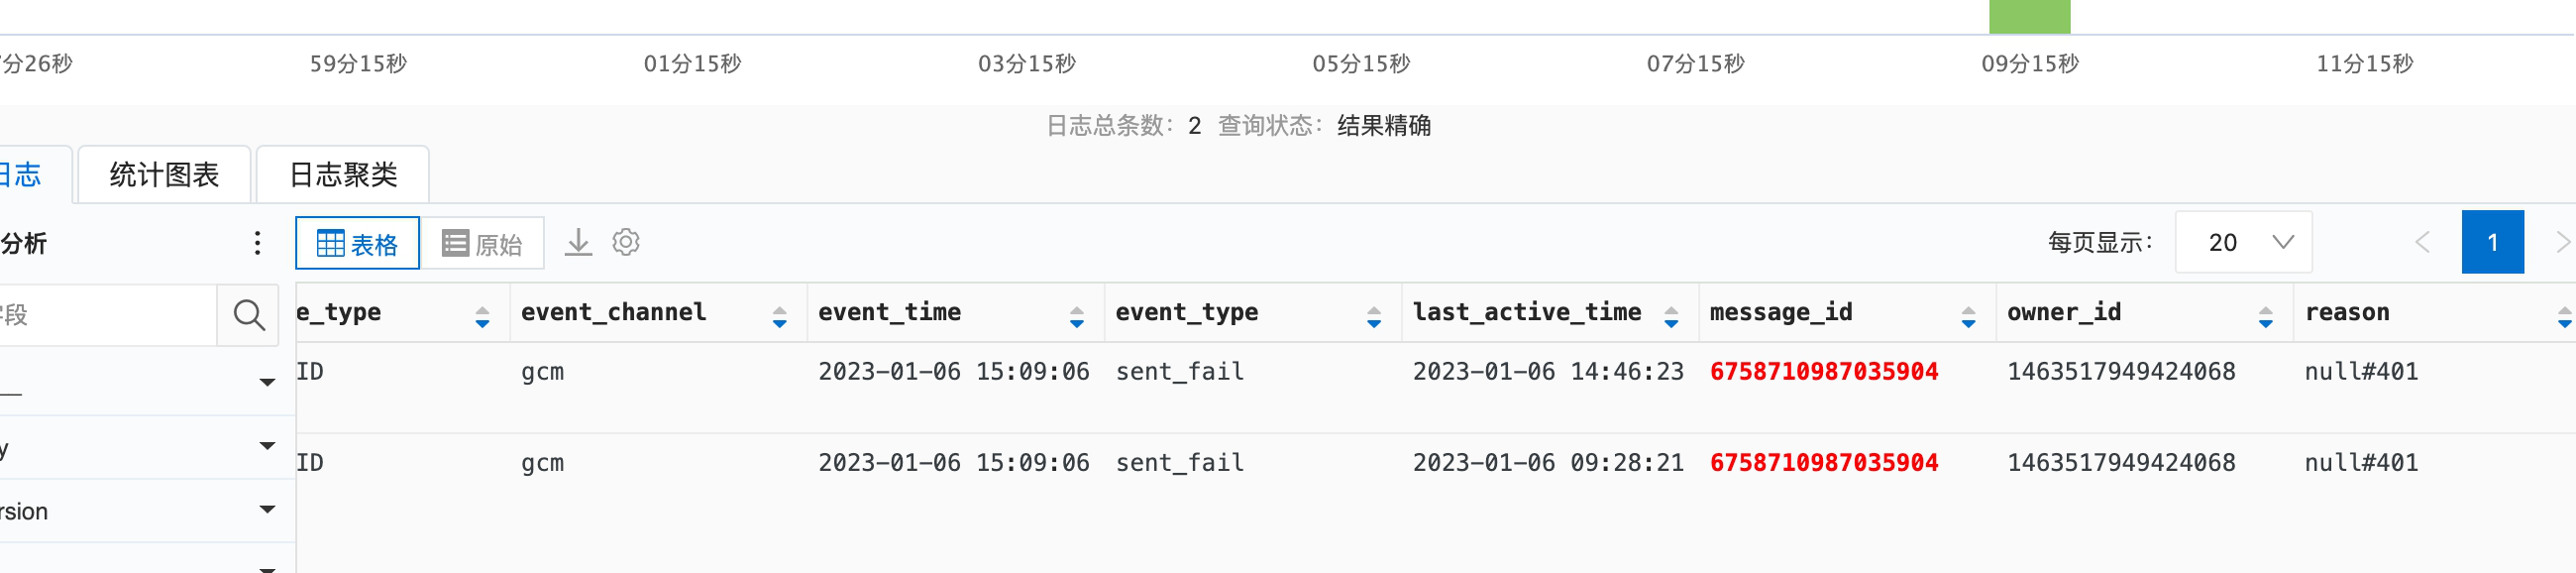The height and width of the screenshot is (573, 2576).
Task: Switch to raw (原始) view
Action: [x=482, y=243]
